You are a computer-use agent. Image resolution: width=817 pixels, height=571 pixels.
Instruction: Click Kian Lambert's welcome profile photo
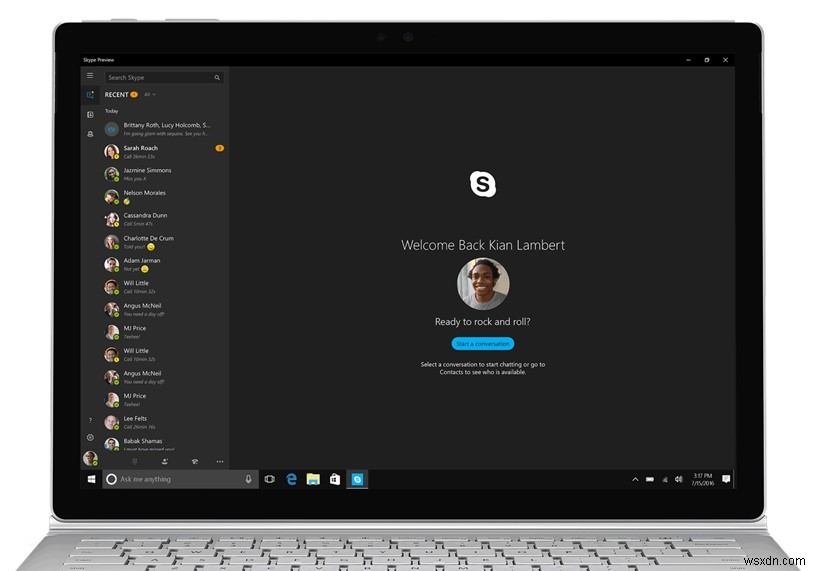[x=483, y=284]
